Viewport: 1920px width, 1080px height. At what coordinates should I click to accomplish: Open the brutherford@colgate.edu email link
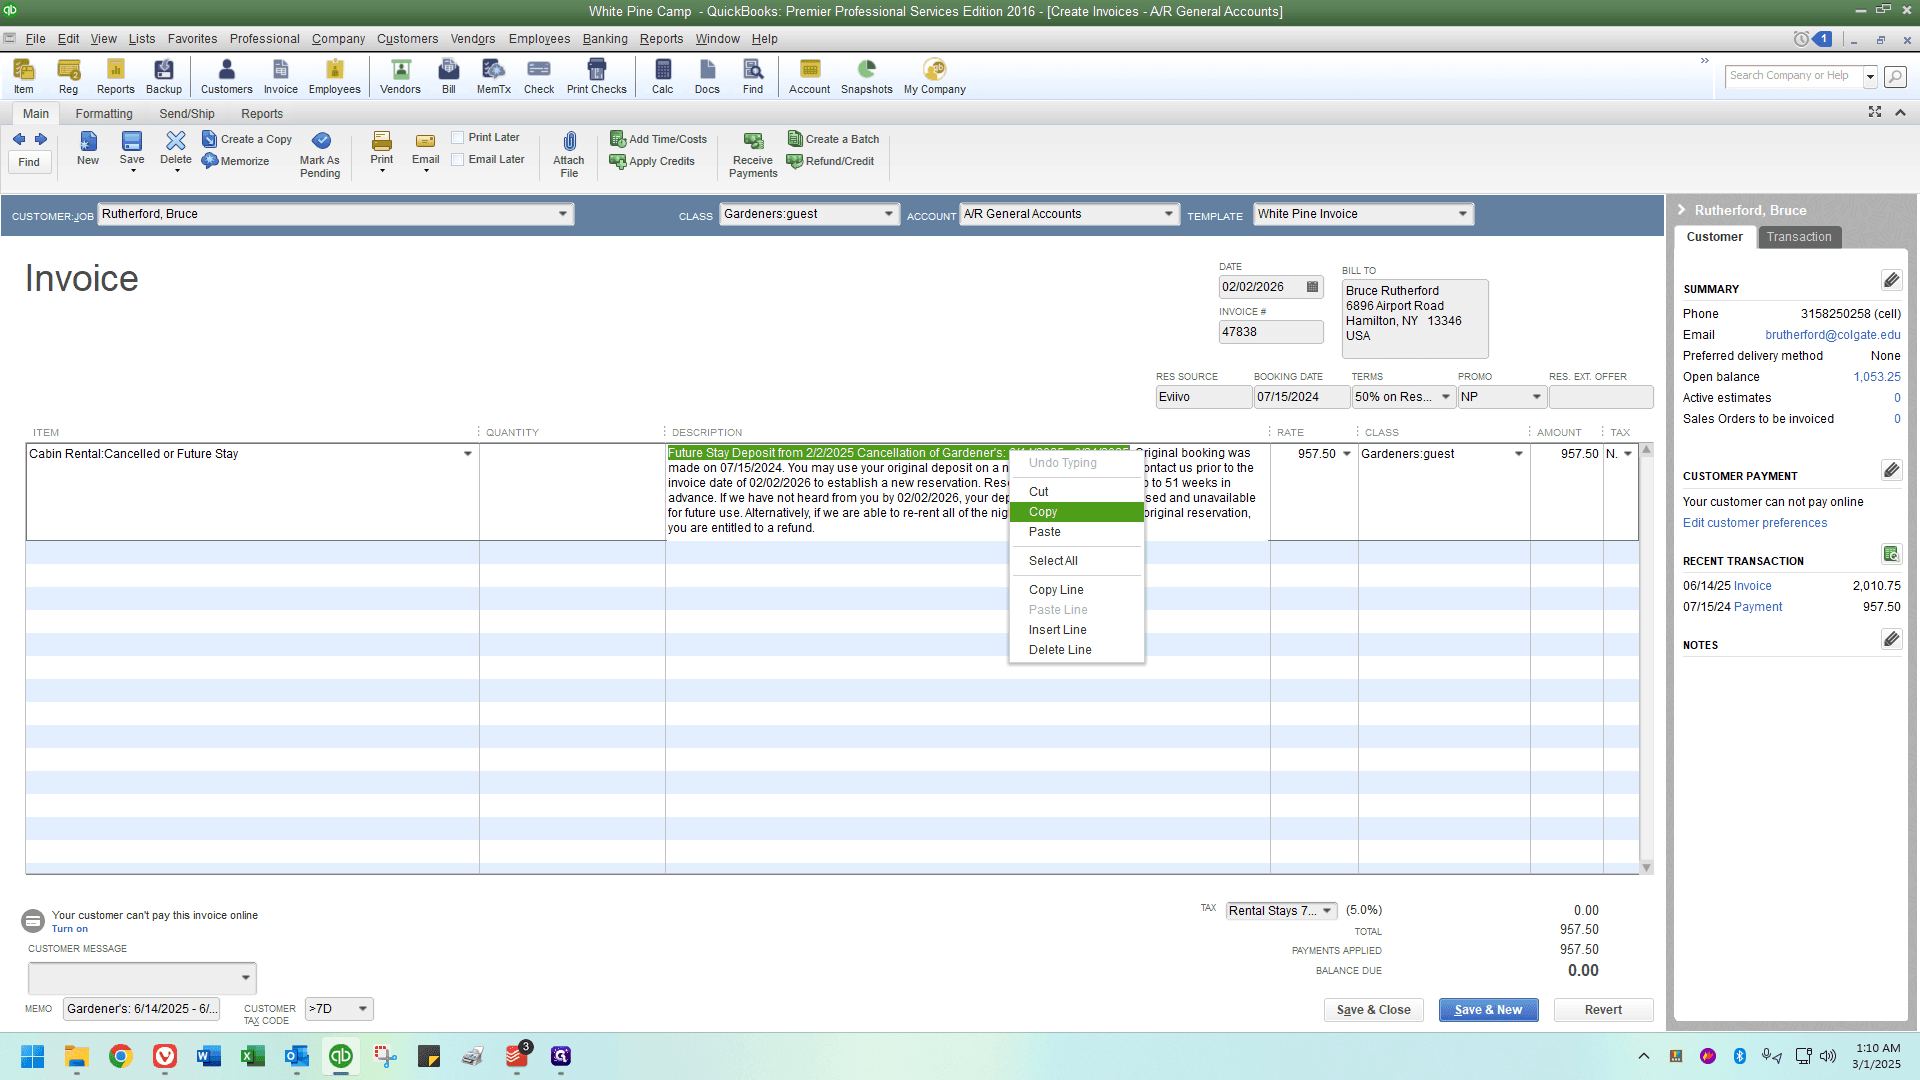click(1832, 335)
